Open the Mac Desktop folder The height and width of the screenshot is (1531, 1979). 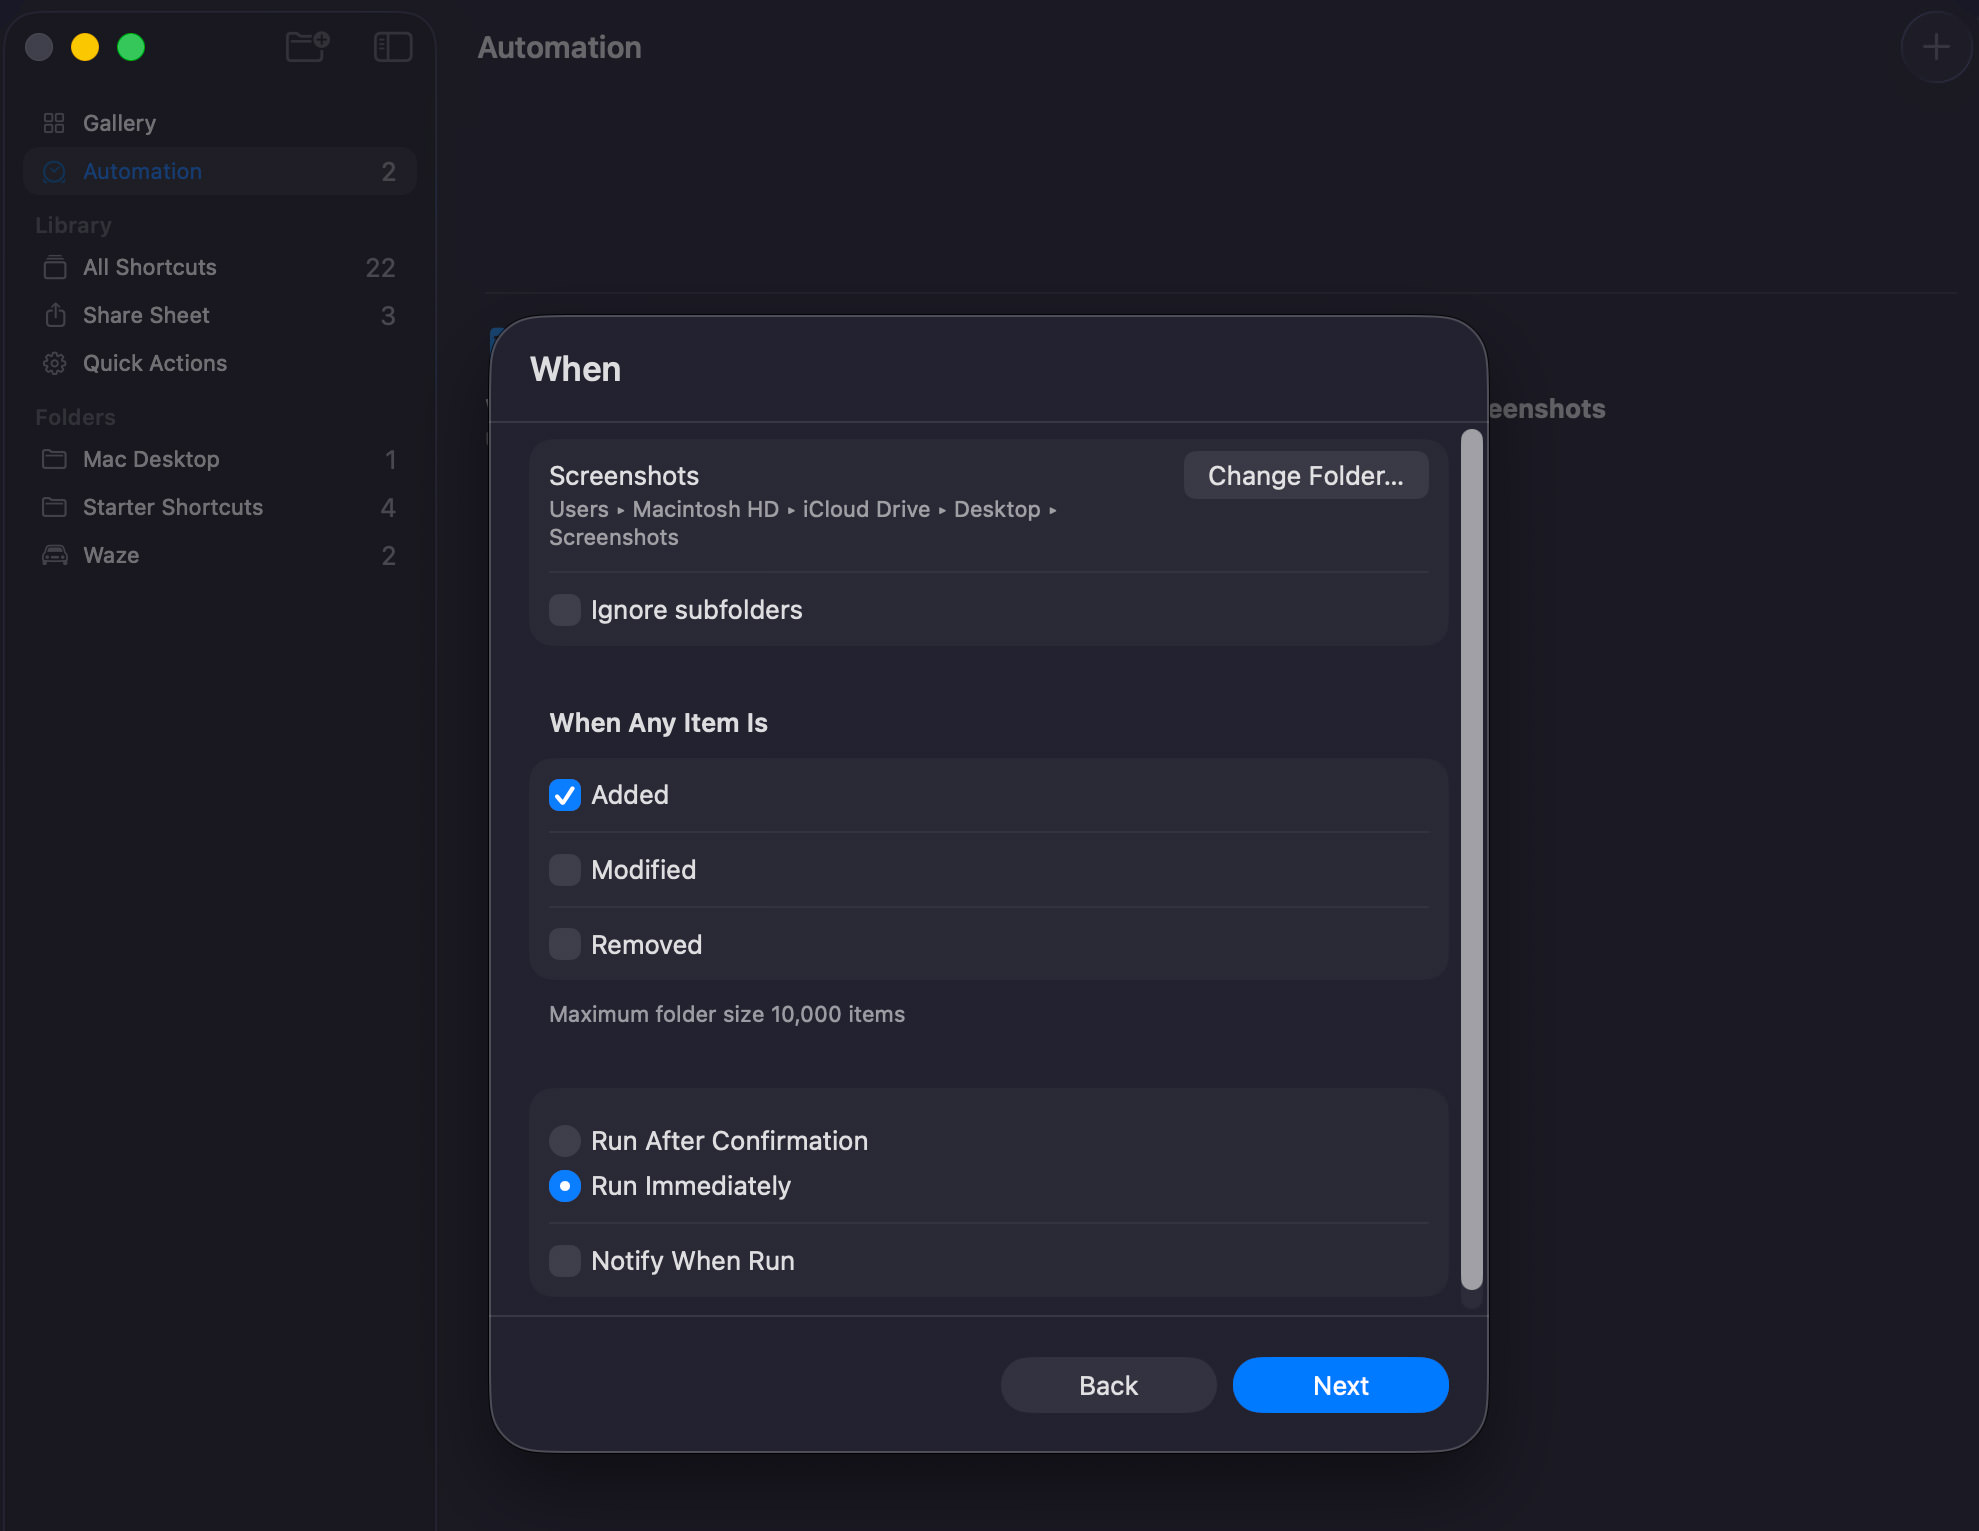pos(150,459)
